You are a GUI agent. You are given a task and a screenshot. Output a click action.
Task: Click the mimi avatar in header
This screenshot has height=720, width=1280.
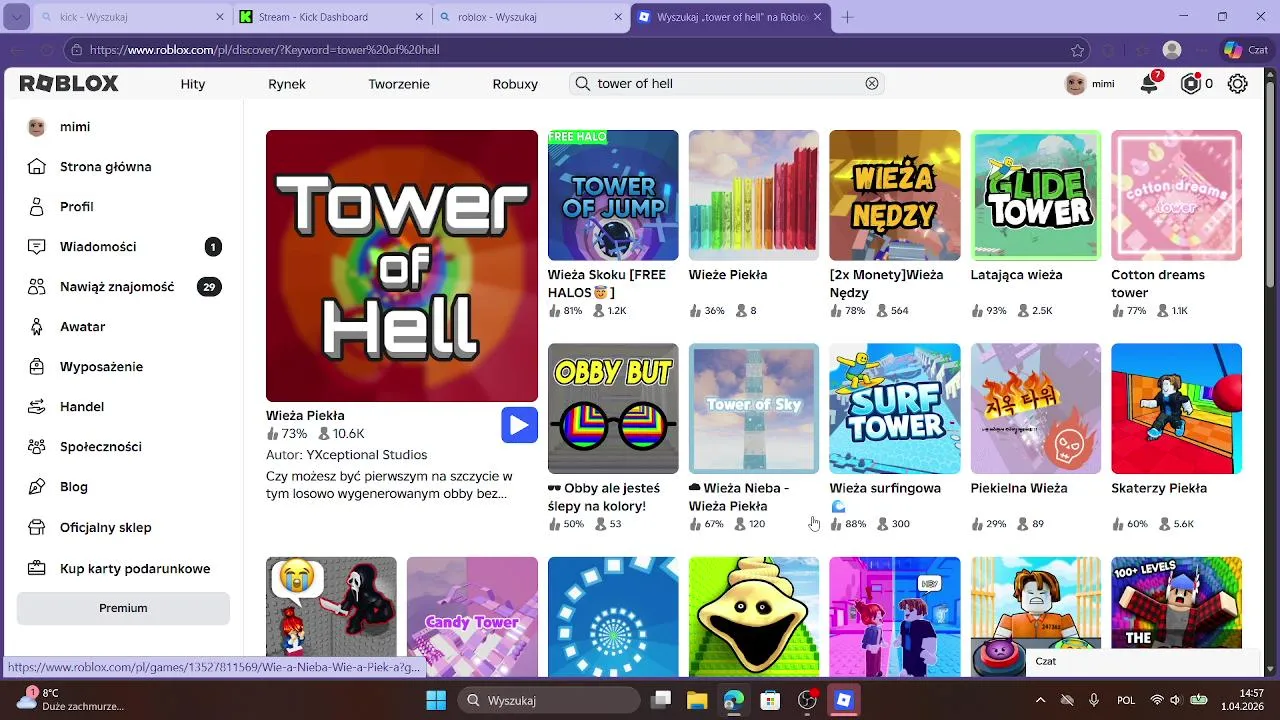pos(1076,84)
